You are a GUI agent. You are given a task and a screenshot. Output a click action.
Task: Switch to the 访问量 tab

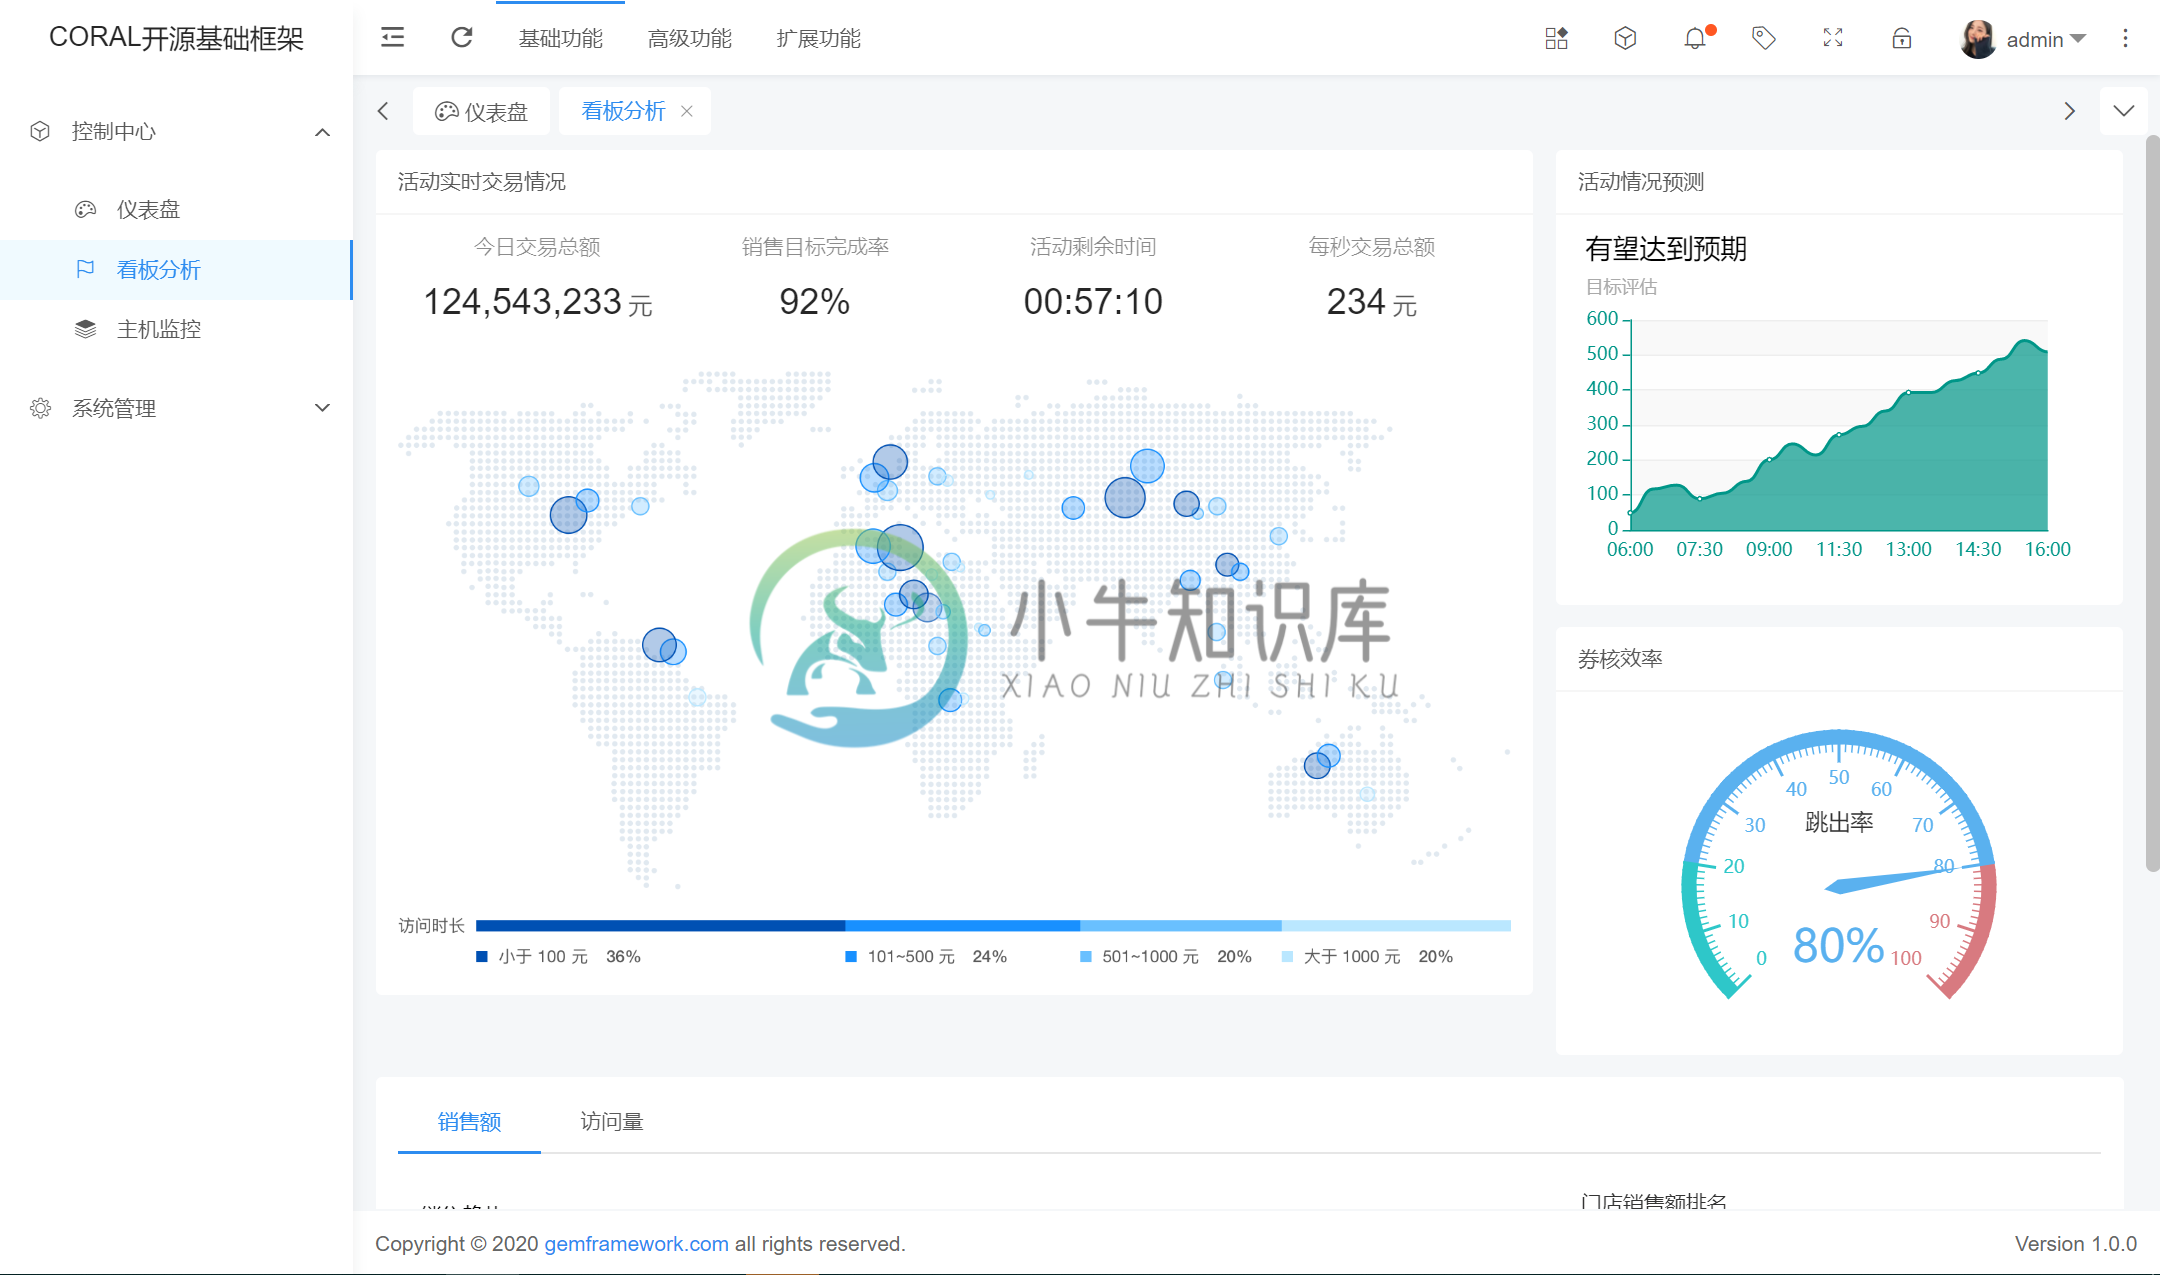tap(612, 1122)
